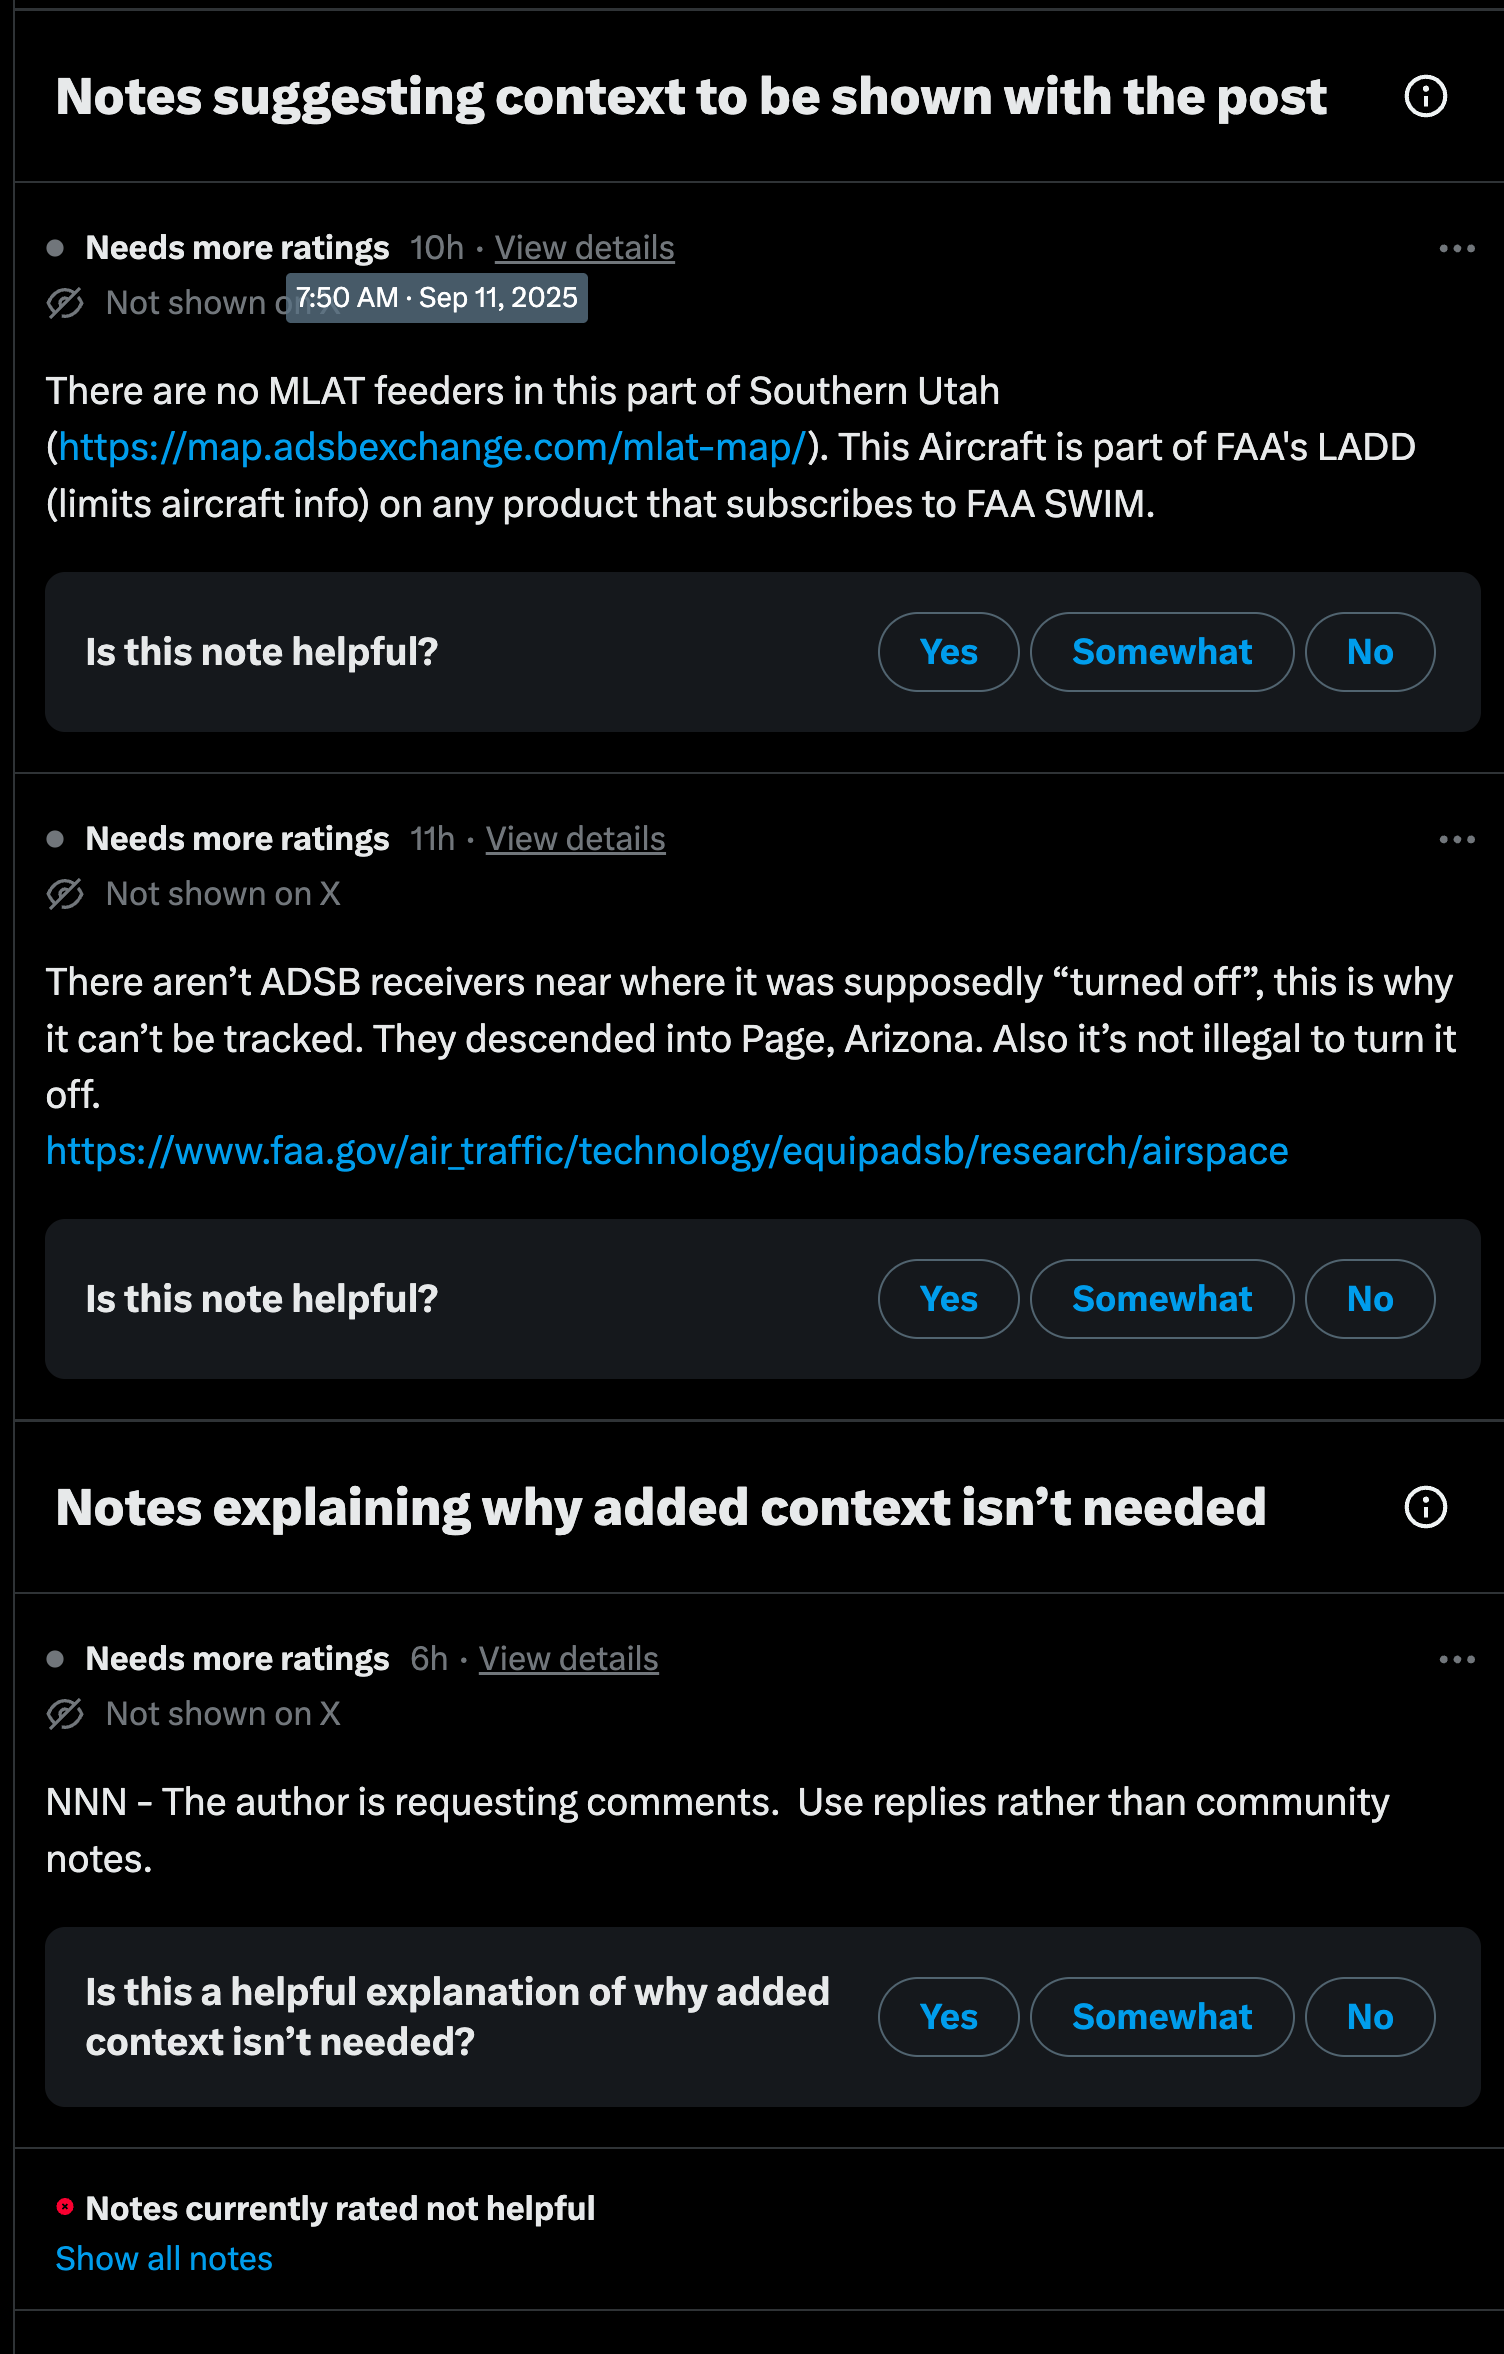Open three-dot menu on NNN note

[1456, 1659]
